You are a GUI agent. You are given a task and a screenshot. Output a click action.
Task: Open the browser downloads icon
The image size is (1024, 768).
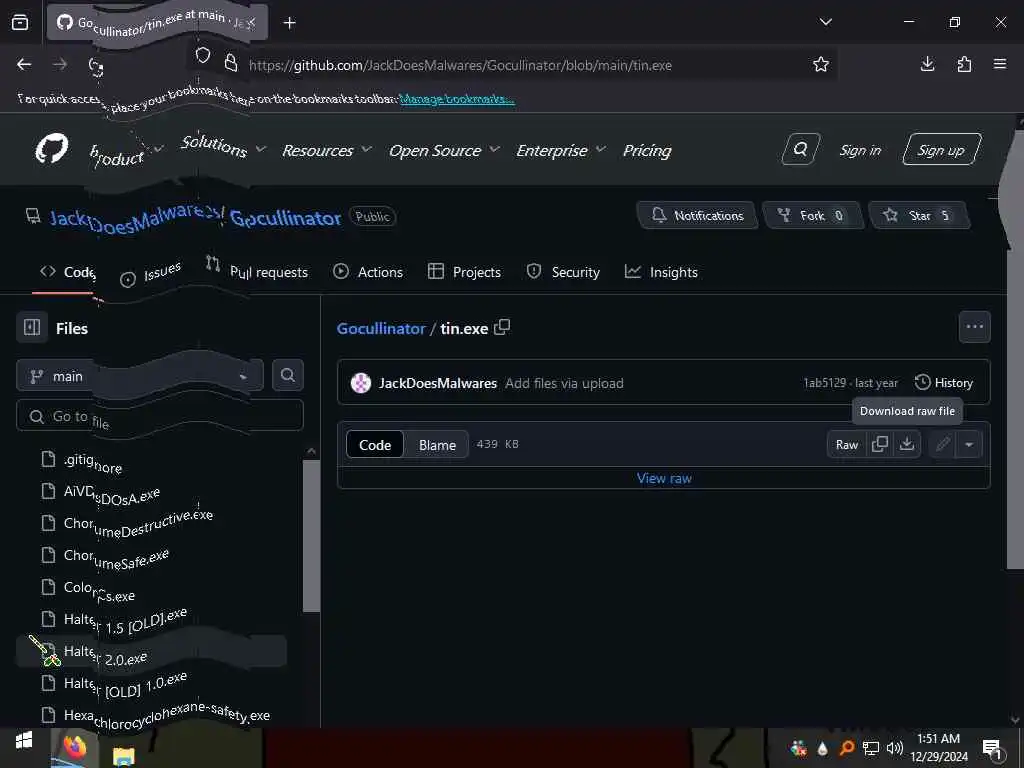927,64
